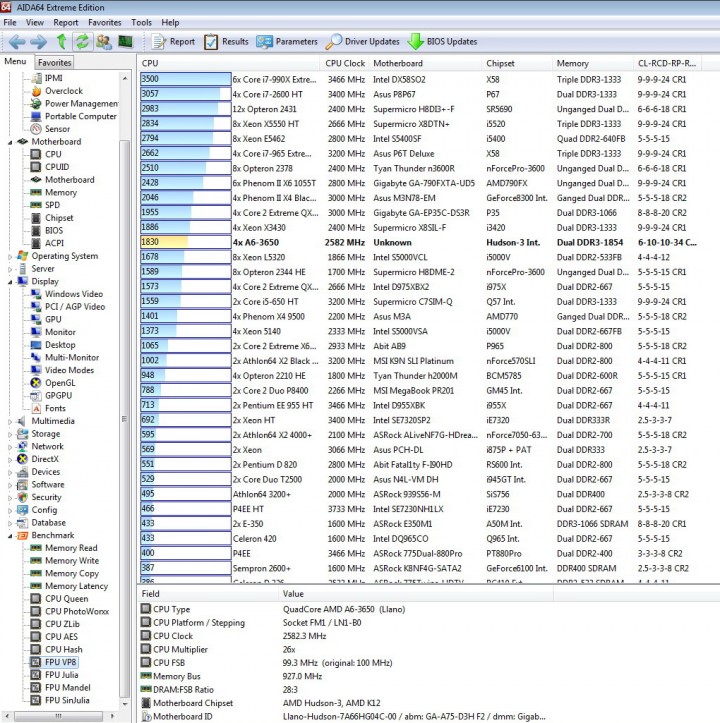Click the Memory column header
The image size is (720, 723).
(x=592, y=63)
